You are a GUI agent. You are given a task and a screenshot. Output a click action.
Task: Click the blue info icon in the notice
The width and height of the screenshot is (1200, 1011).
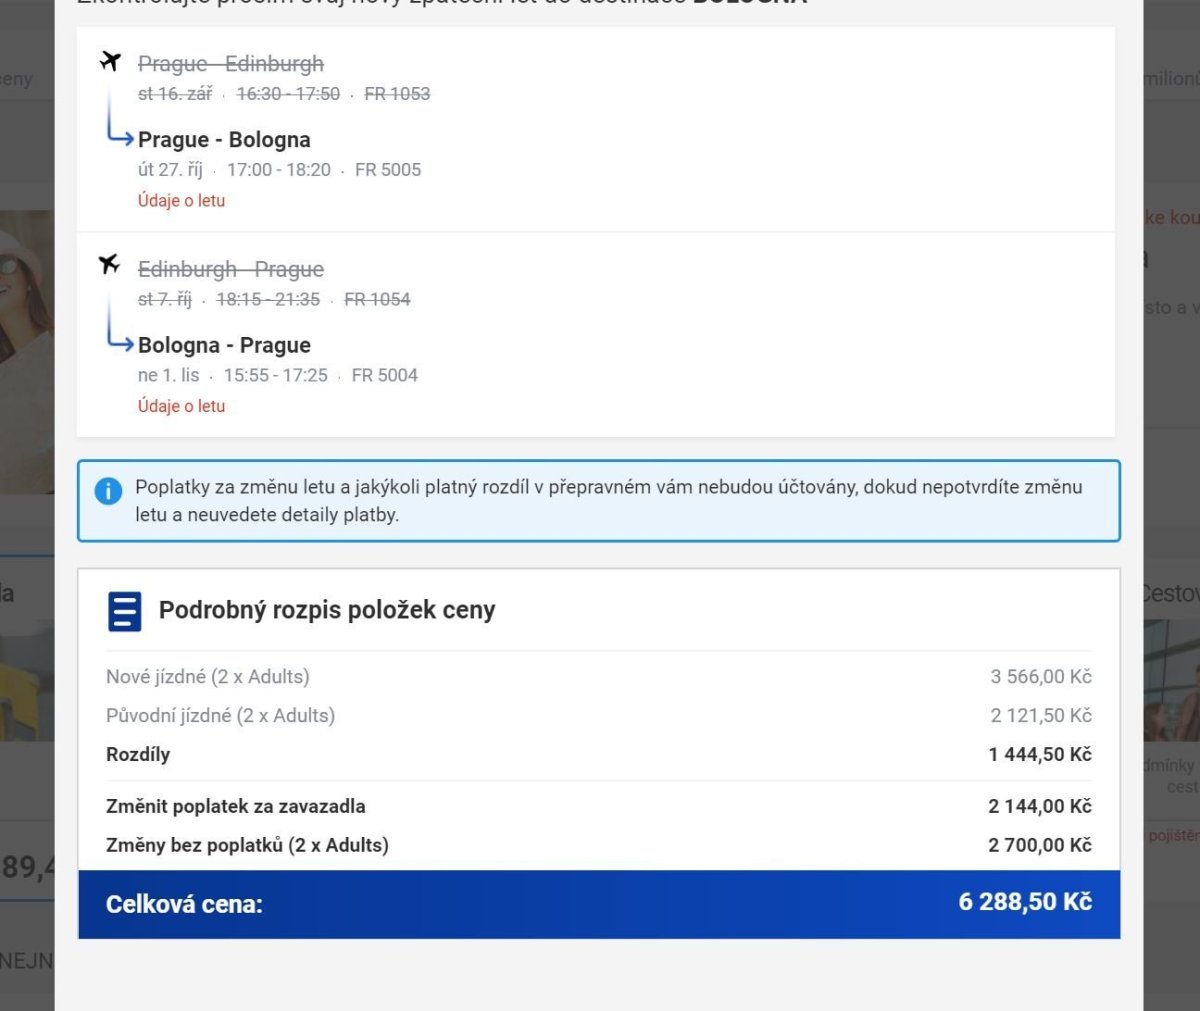tap(108, 491)
